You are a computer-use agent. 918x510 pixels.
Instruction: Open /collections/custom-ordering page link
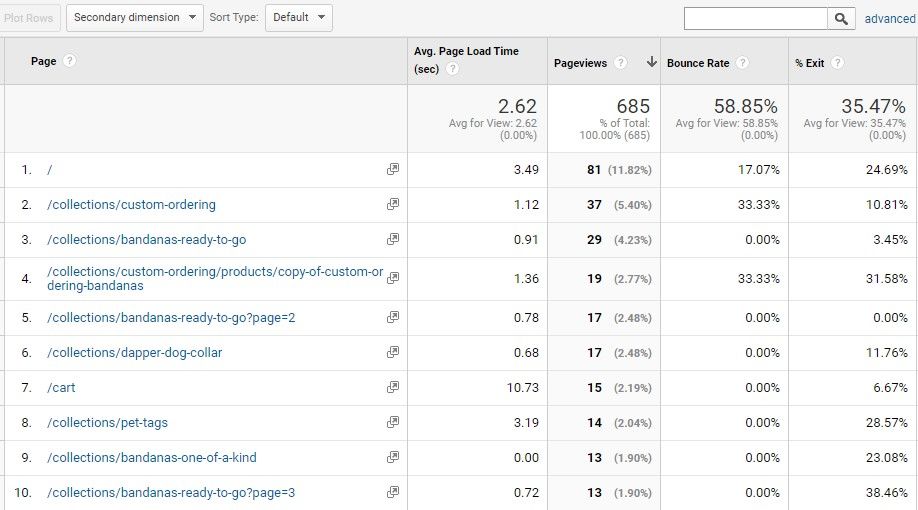coord(131,205)
